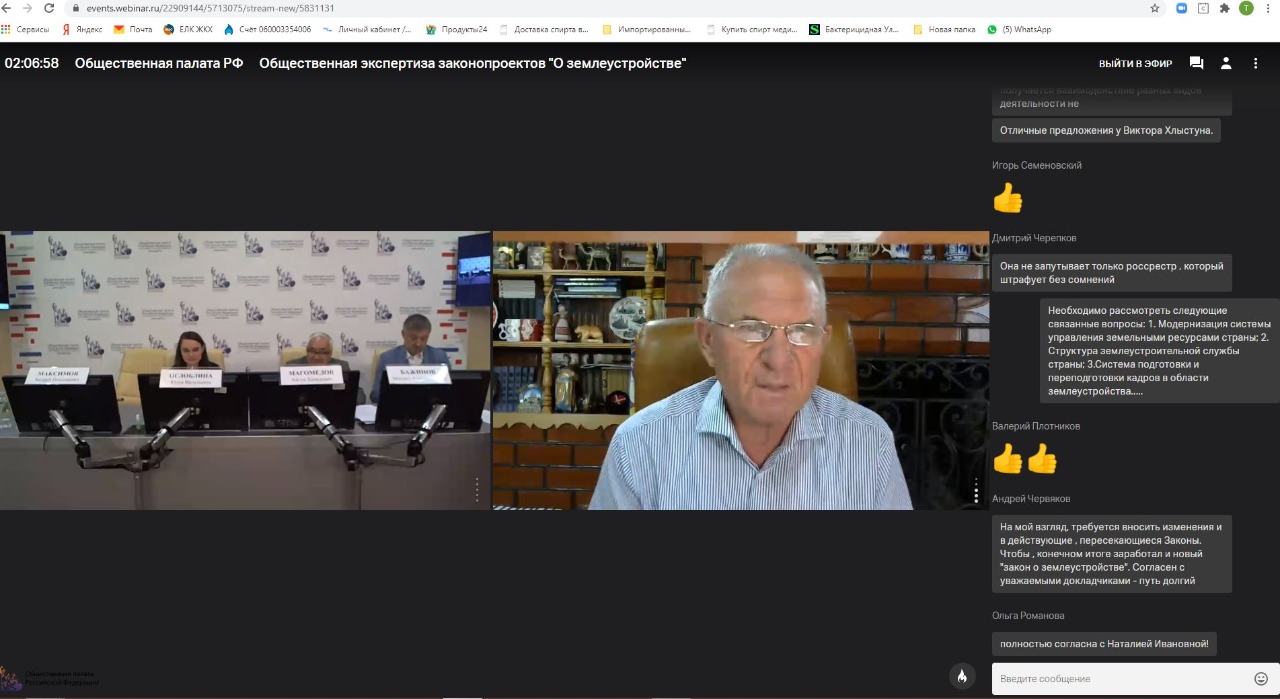Screen dimensions: 1280x699
Task: Click the ВЫЙТИ В ЭФИР button
Action: 1136,63
